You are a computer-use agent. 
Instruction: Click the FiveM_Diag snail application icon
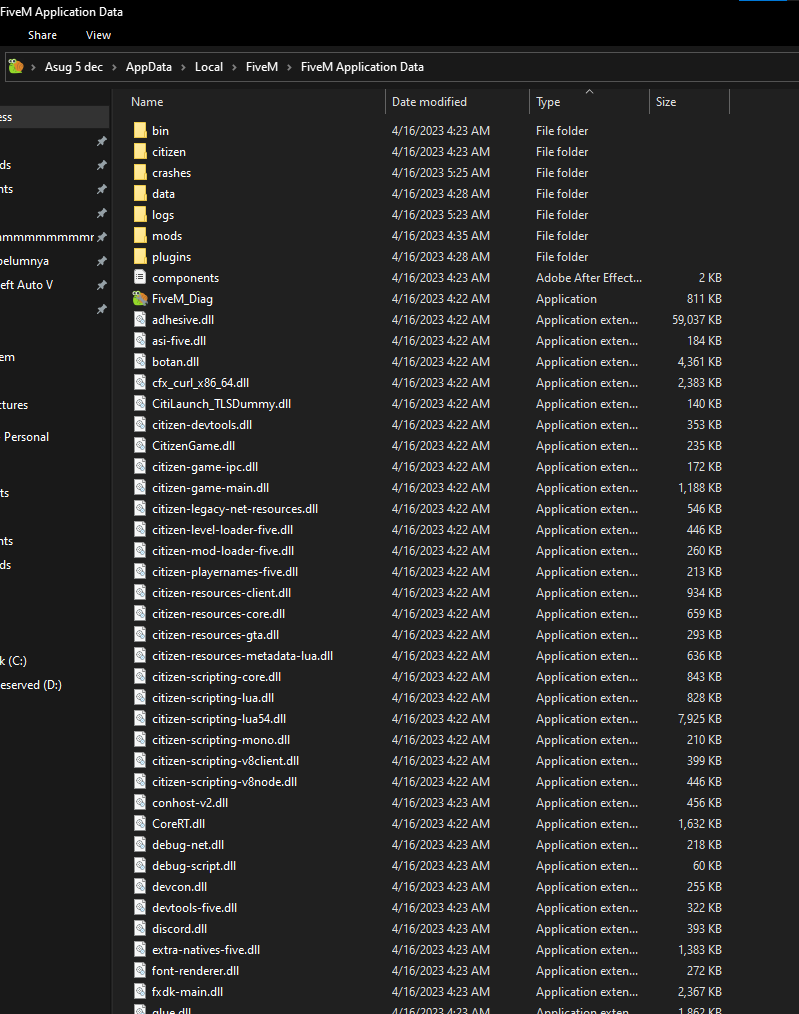click(x=140, y=299)
